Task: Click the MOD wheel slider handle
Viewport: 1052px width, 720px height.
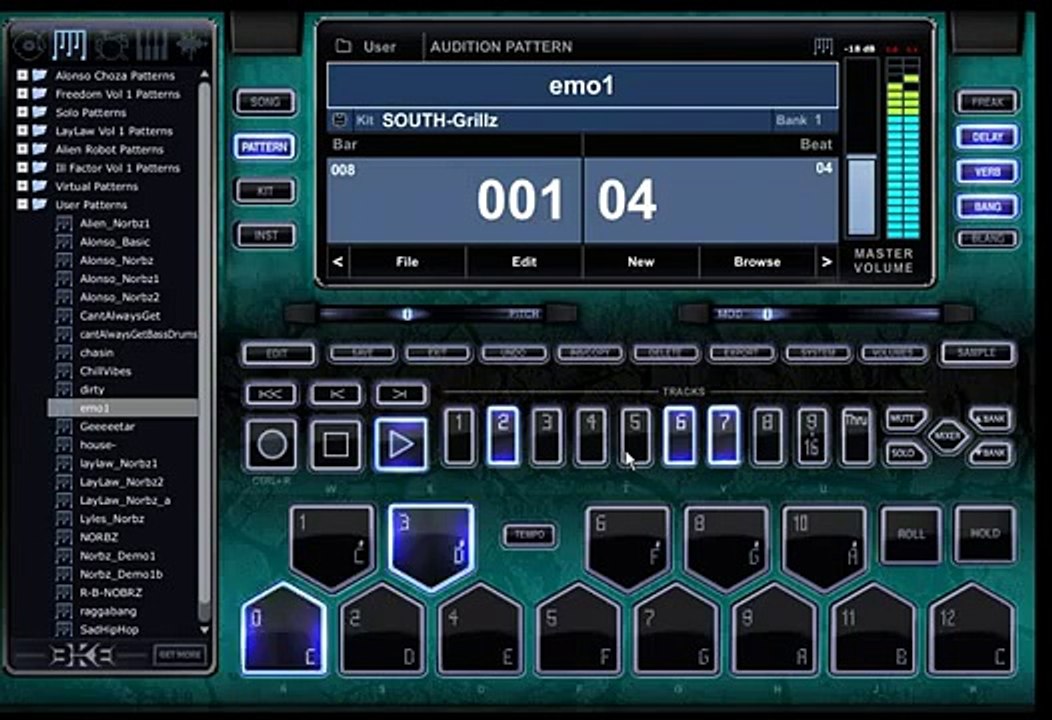Action: click(767, 314)
